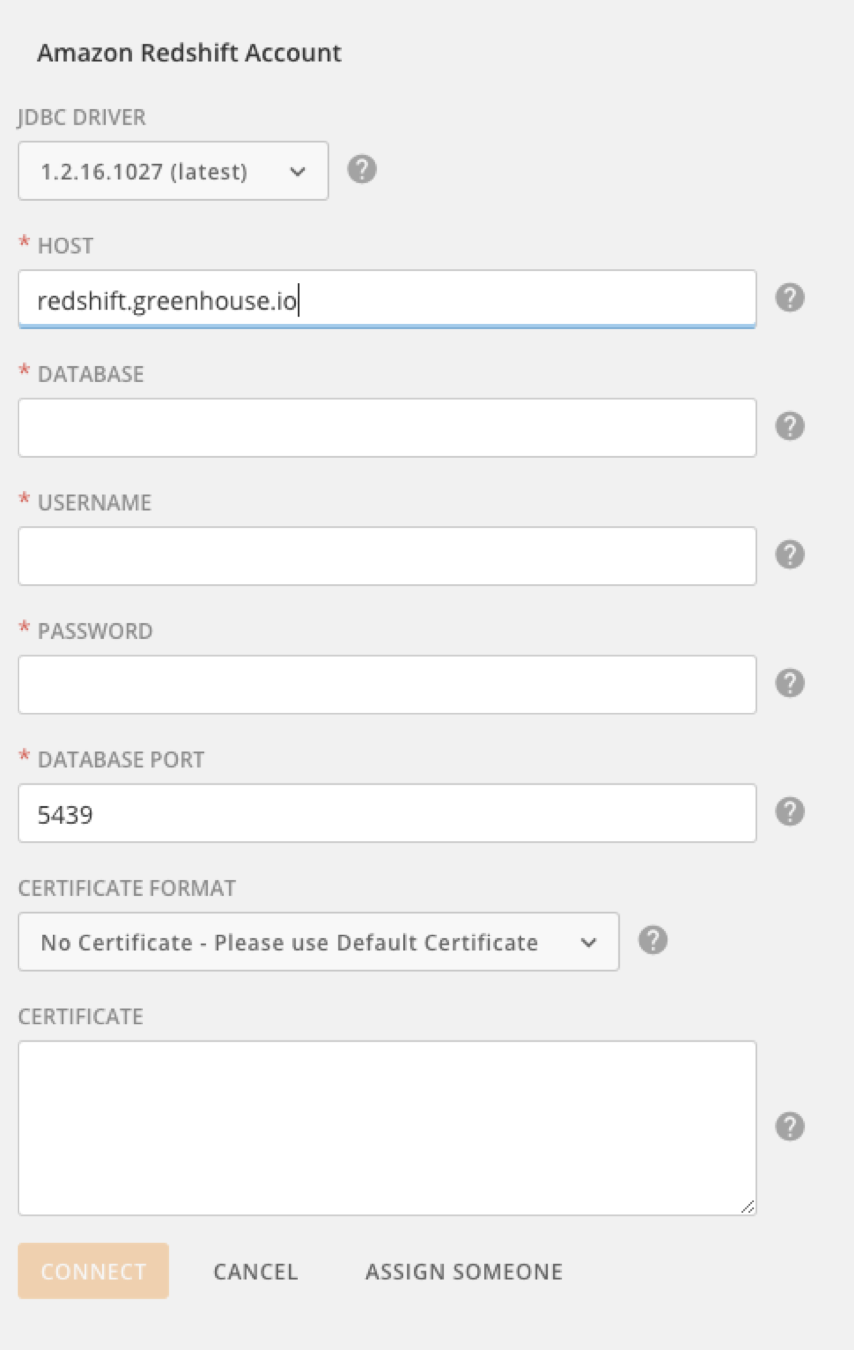The image size is (854, 1350).
Task: Click the JDBC DRIVER label
Action: click(x=82, y=118)
